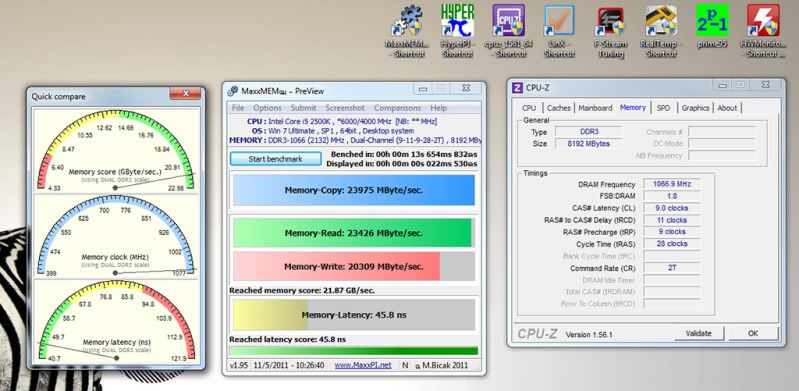Click the Memory-Read 23426 MByte/sec bar

(354, 233)
